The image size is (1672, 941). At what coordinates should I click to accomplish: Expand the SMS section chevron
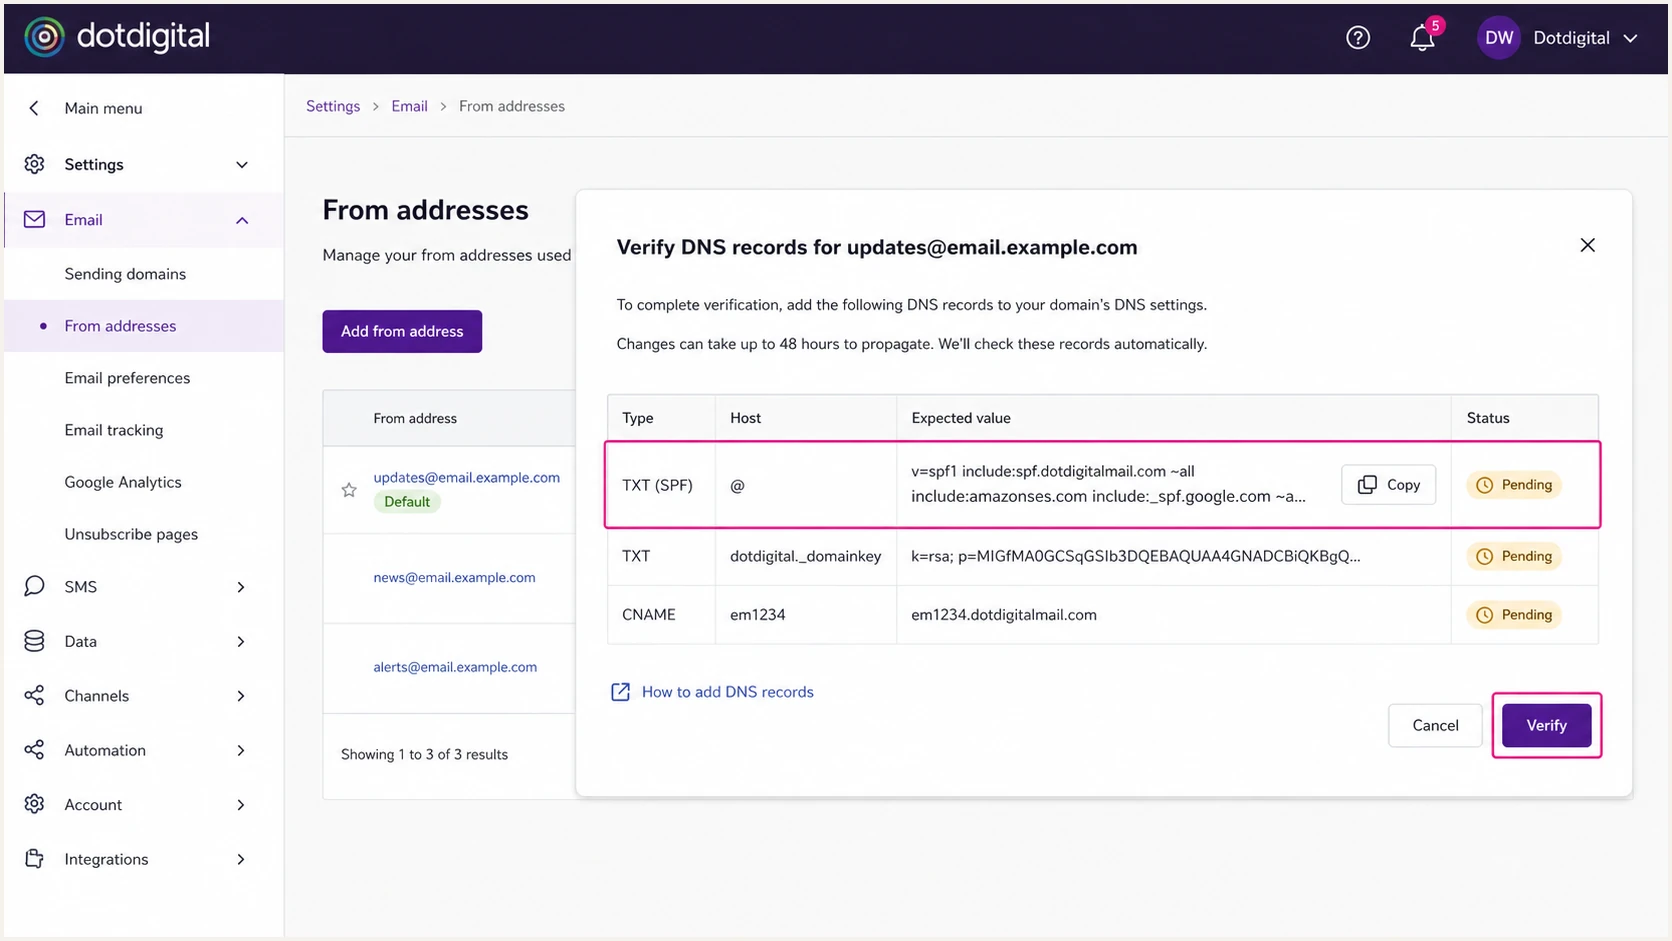(x=241, y=587)
